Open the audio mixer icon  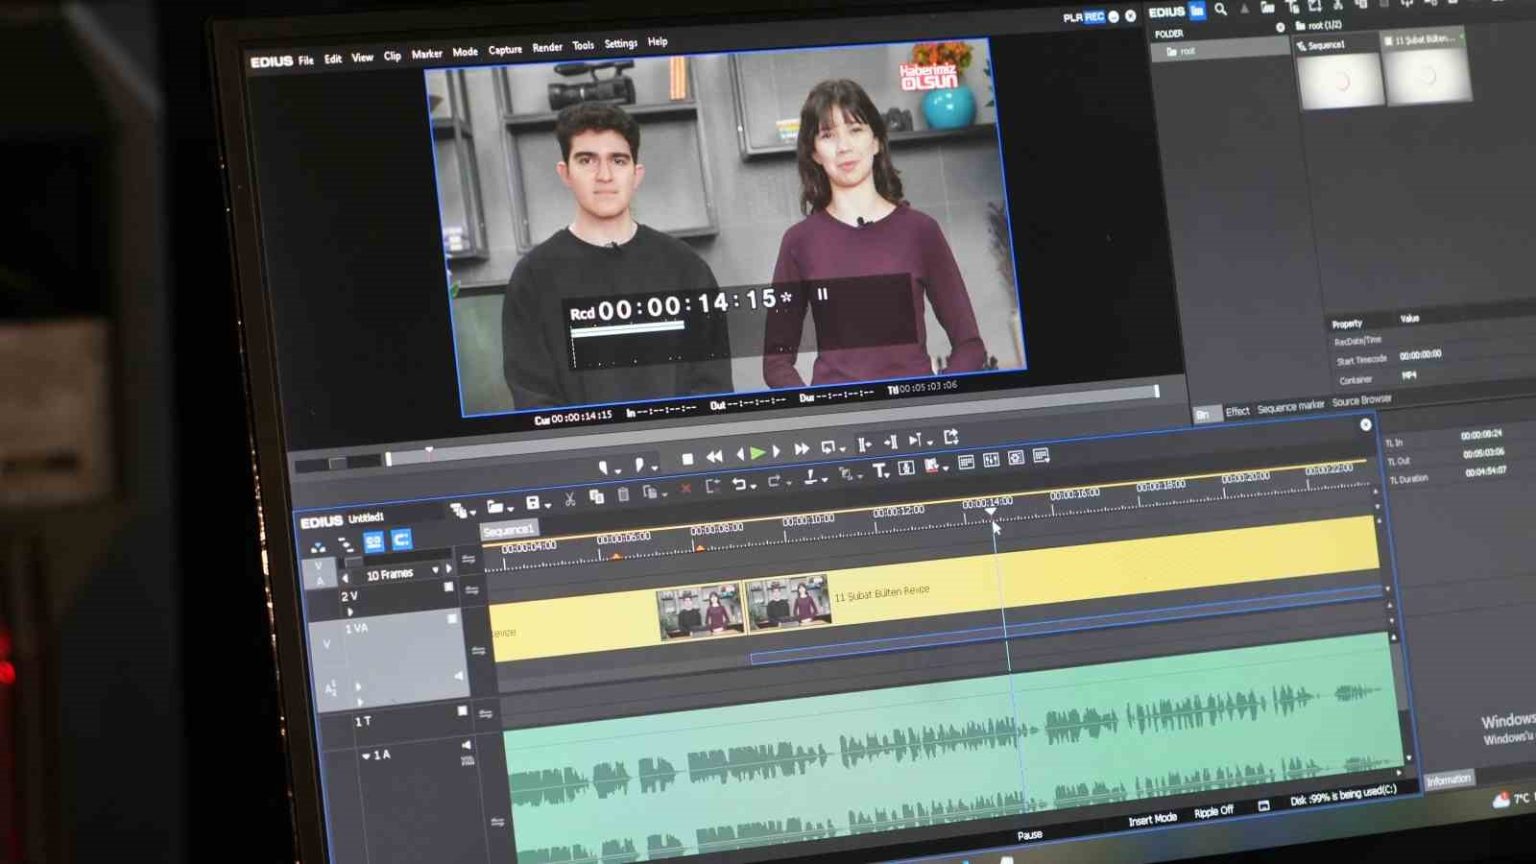coord(991,460)
